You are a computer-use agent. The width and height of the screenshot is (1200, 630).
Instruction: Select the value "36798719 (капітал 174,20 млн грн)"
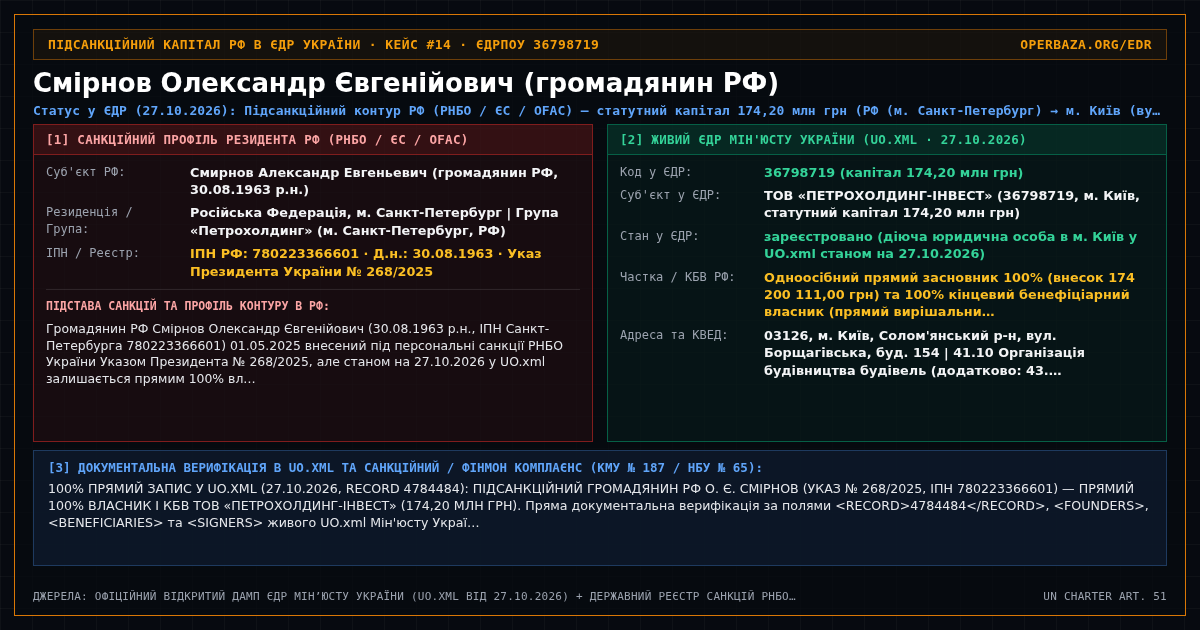tap(893, 173)
